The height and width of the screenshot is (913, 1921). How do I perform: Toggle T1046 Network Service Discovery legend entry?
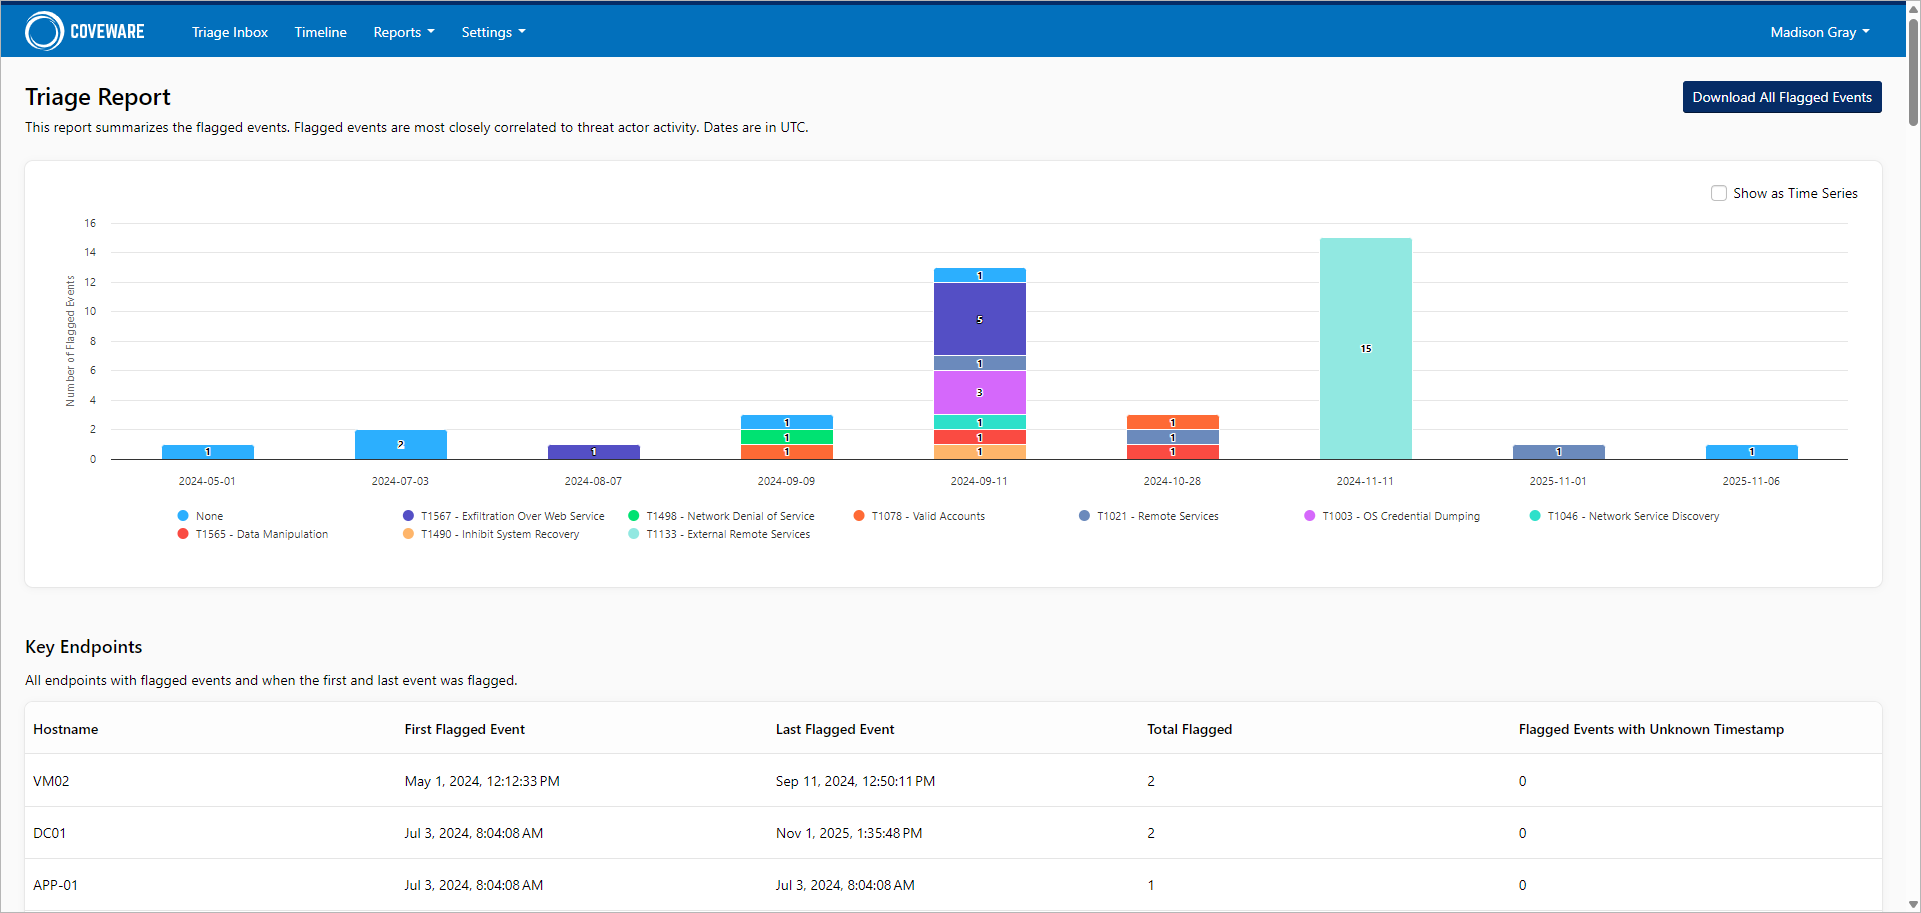pos(1624,516)
